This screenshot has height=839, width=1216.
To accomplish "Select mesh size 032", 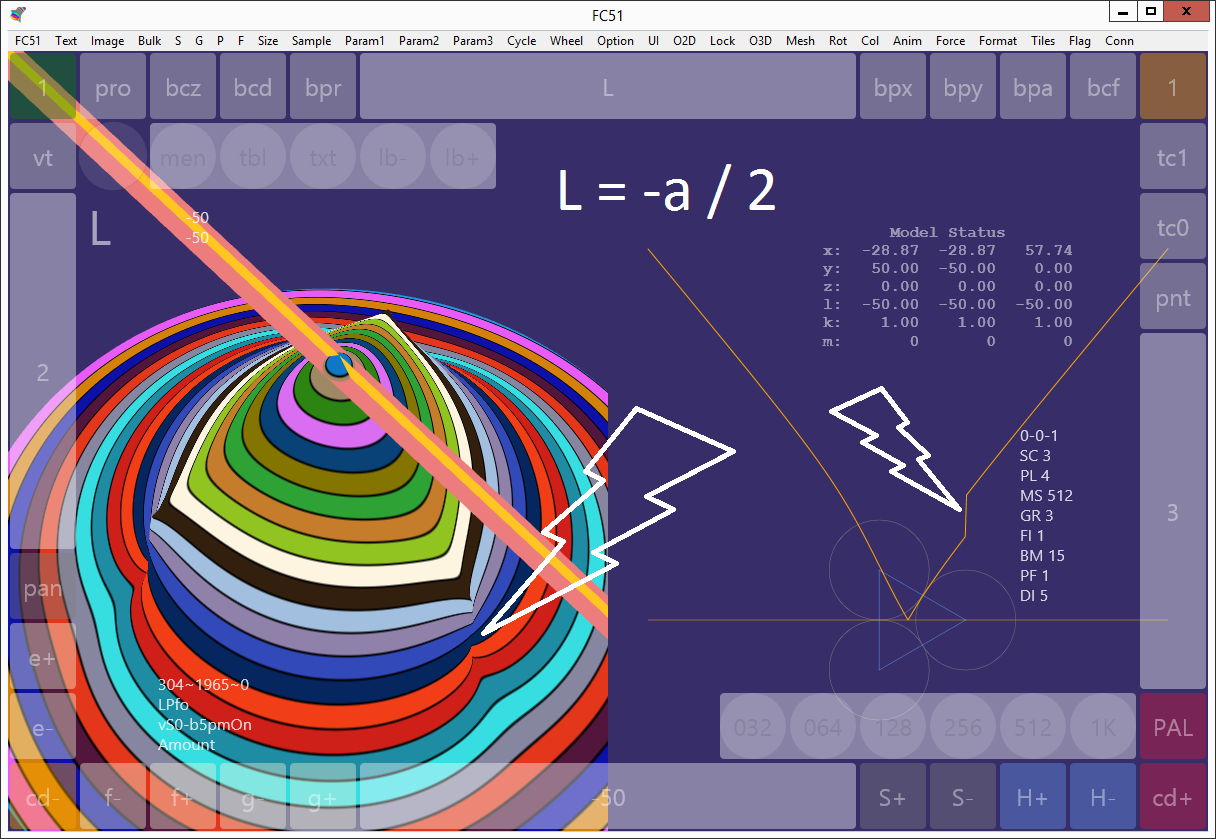I will pos(753,727).
